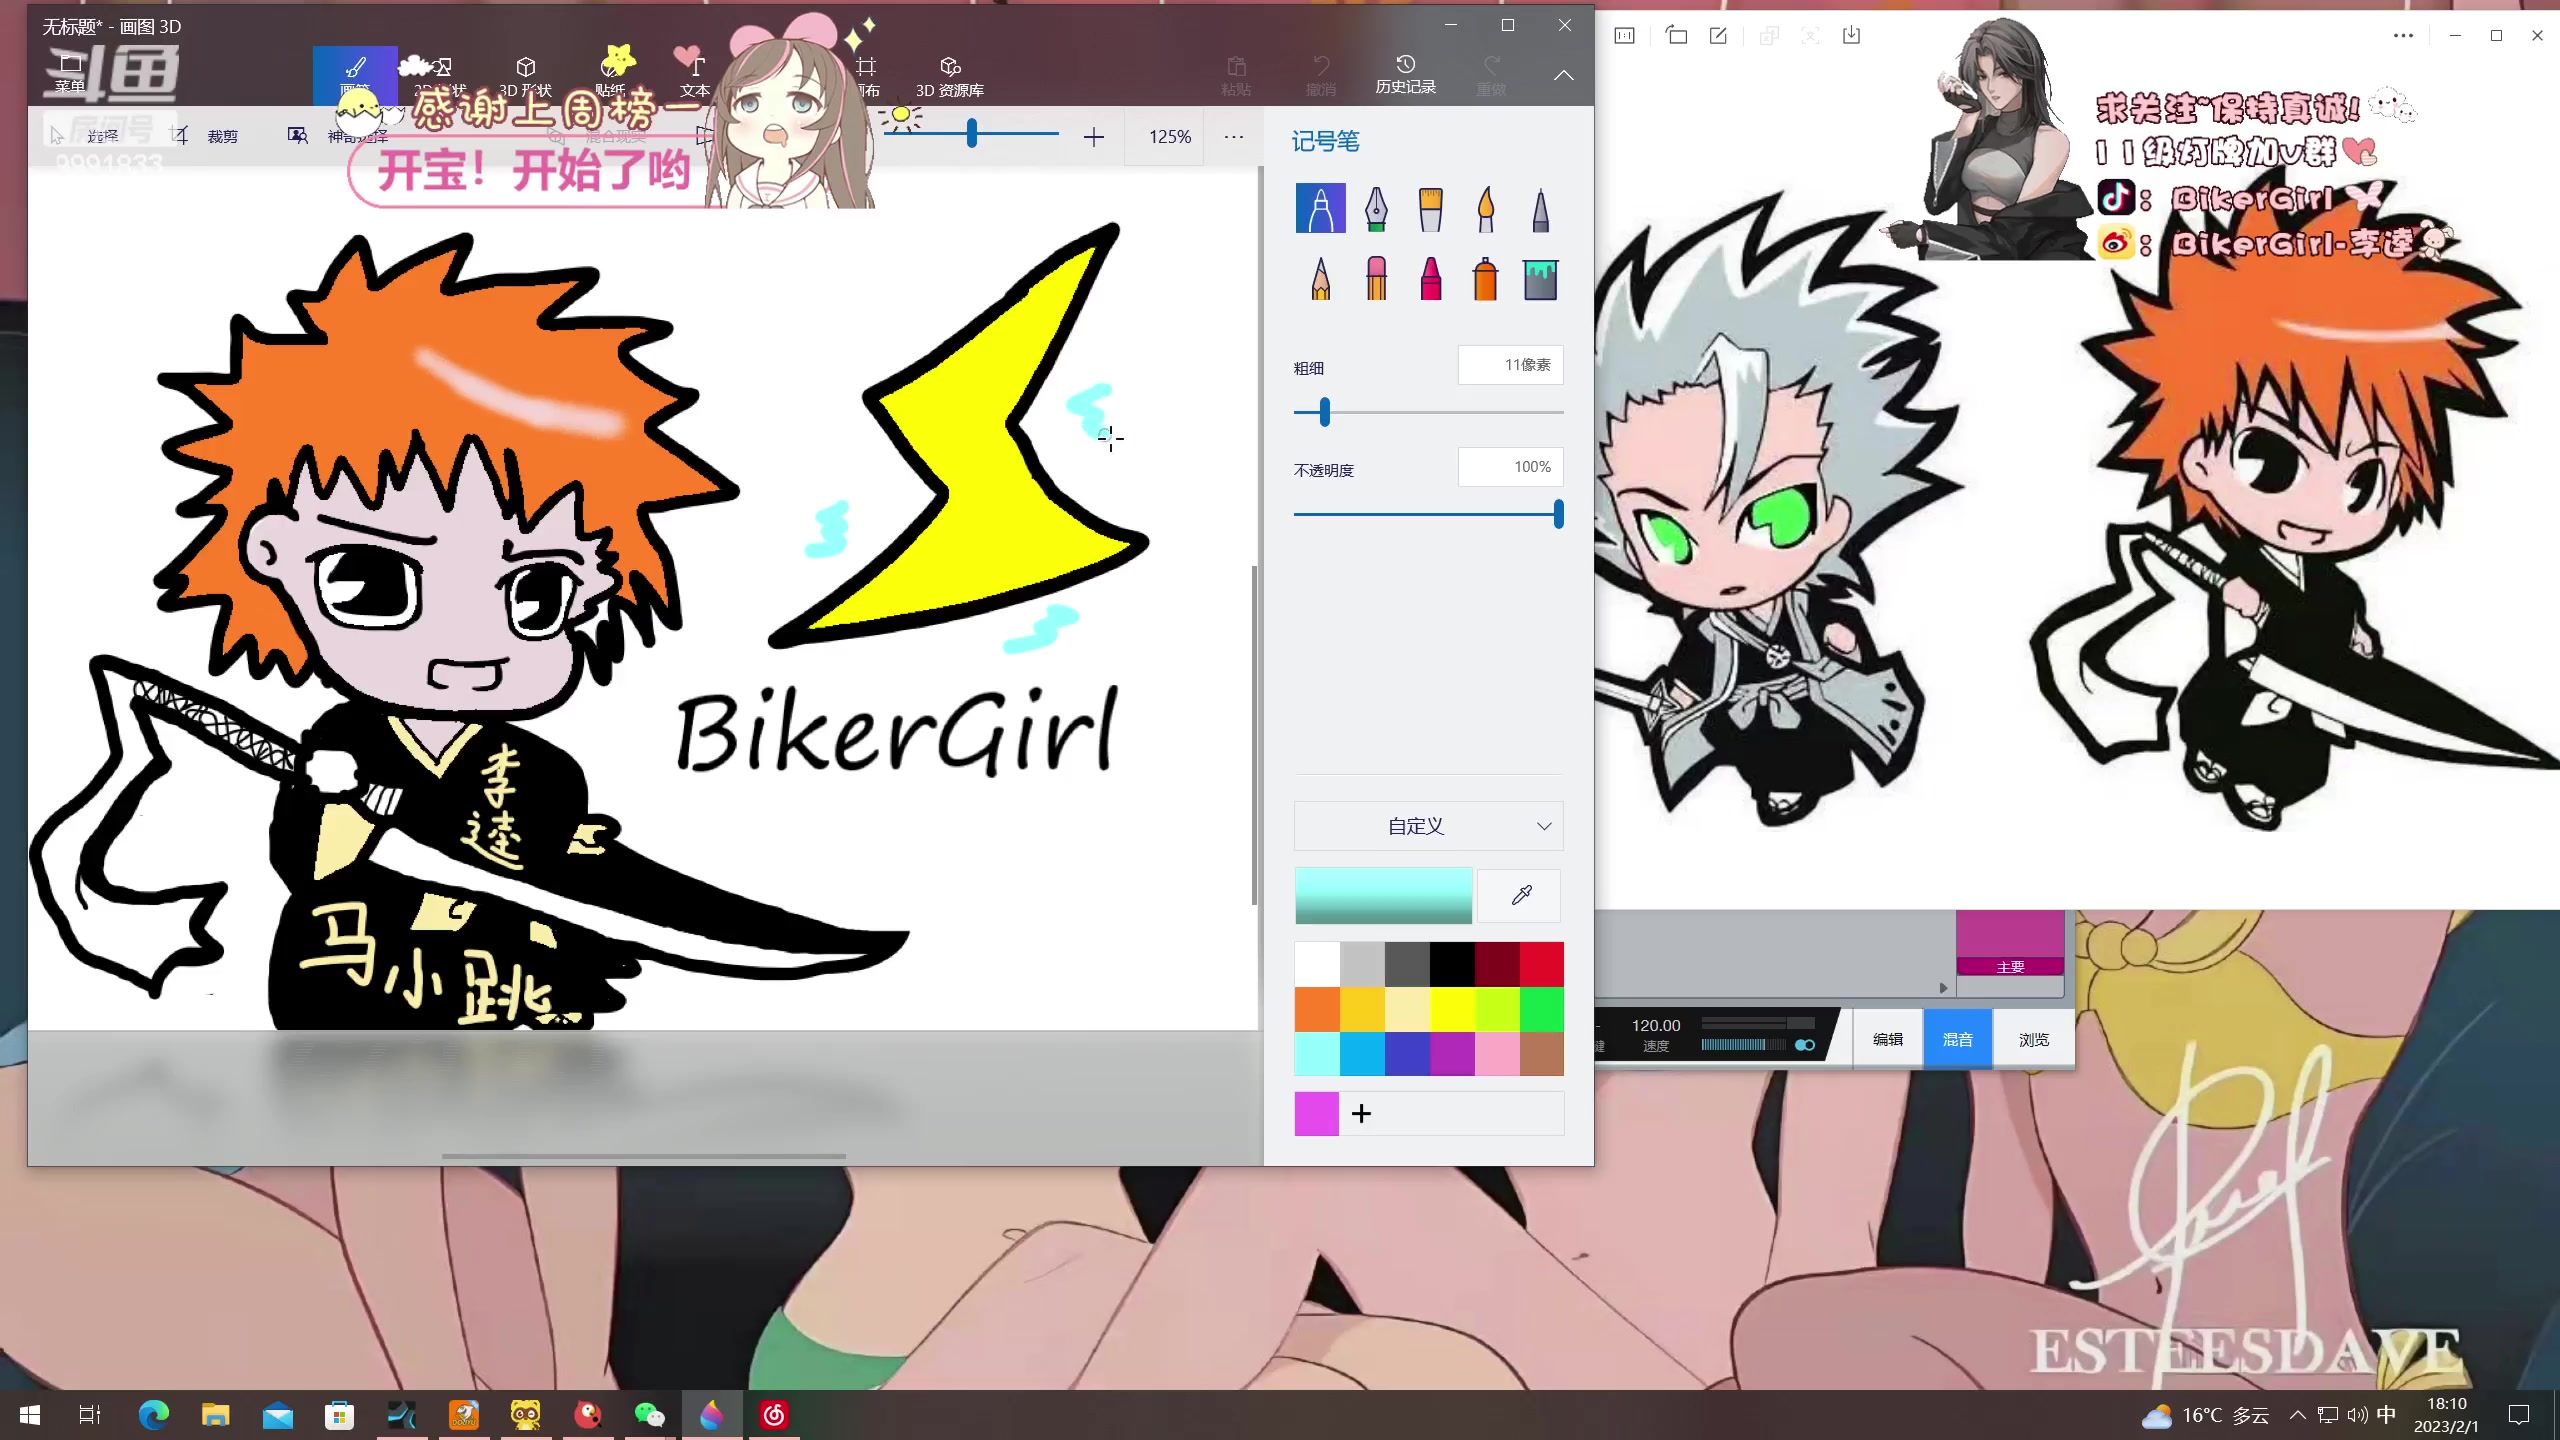Switch to the 编辑 tab
Screen dimensions: 2560x1440
[x=1887, y=1039]
